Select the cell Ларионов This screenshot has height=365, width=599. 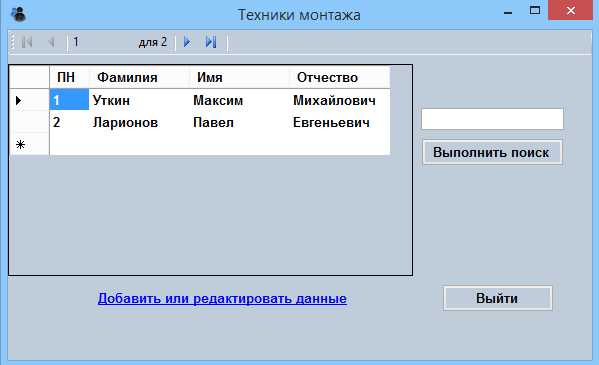[139, 122]
